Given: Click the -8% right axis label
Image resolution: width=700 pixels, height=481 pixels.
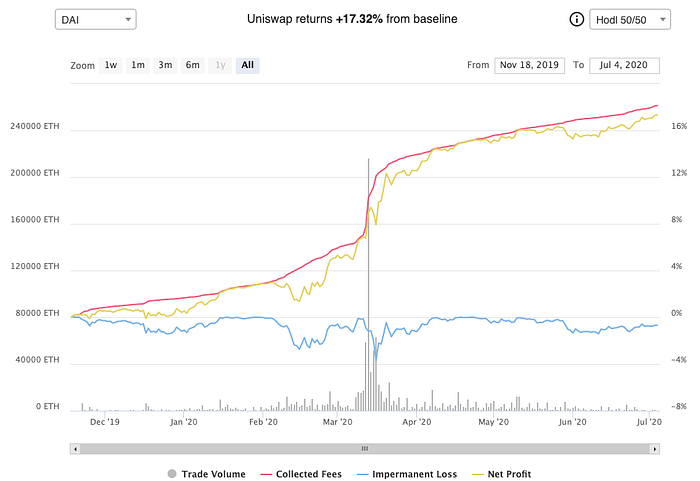Looking at the screenshot, I should (679, 406).
